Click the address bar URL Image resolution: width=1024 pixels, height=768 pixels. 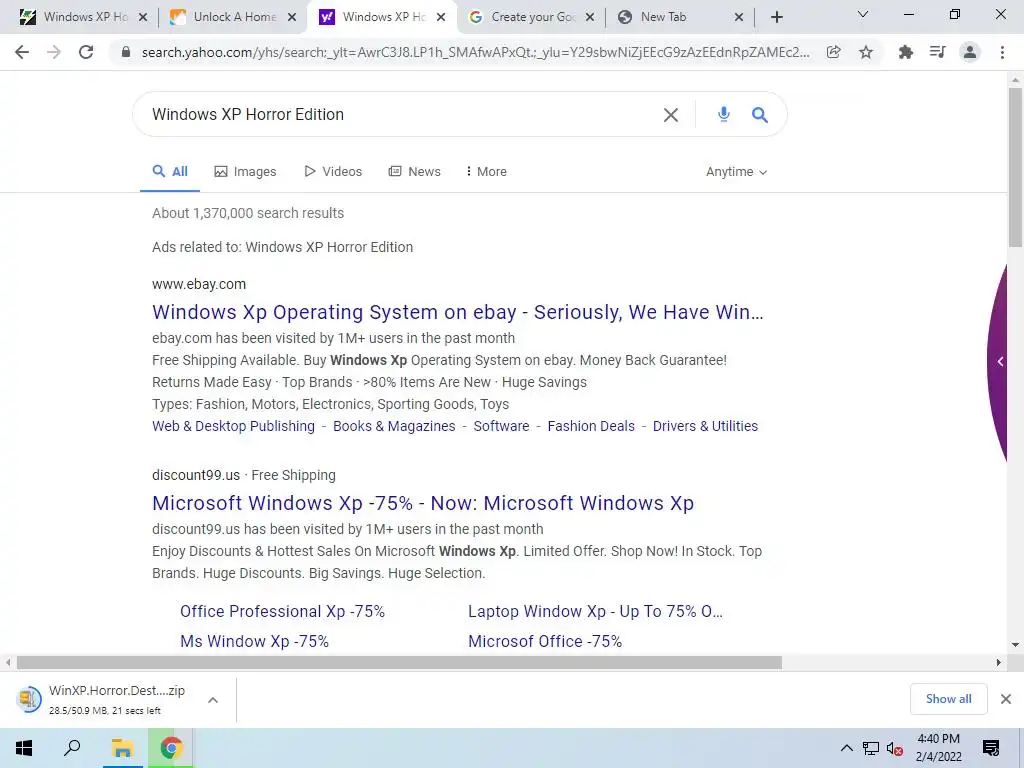[475, 52]
